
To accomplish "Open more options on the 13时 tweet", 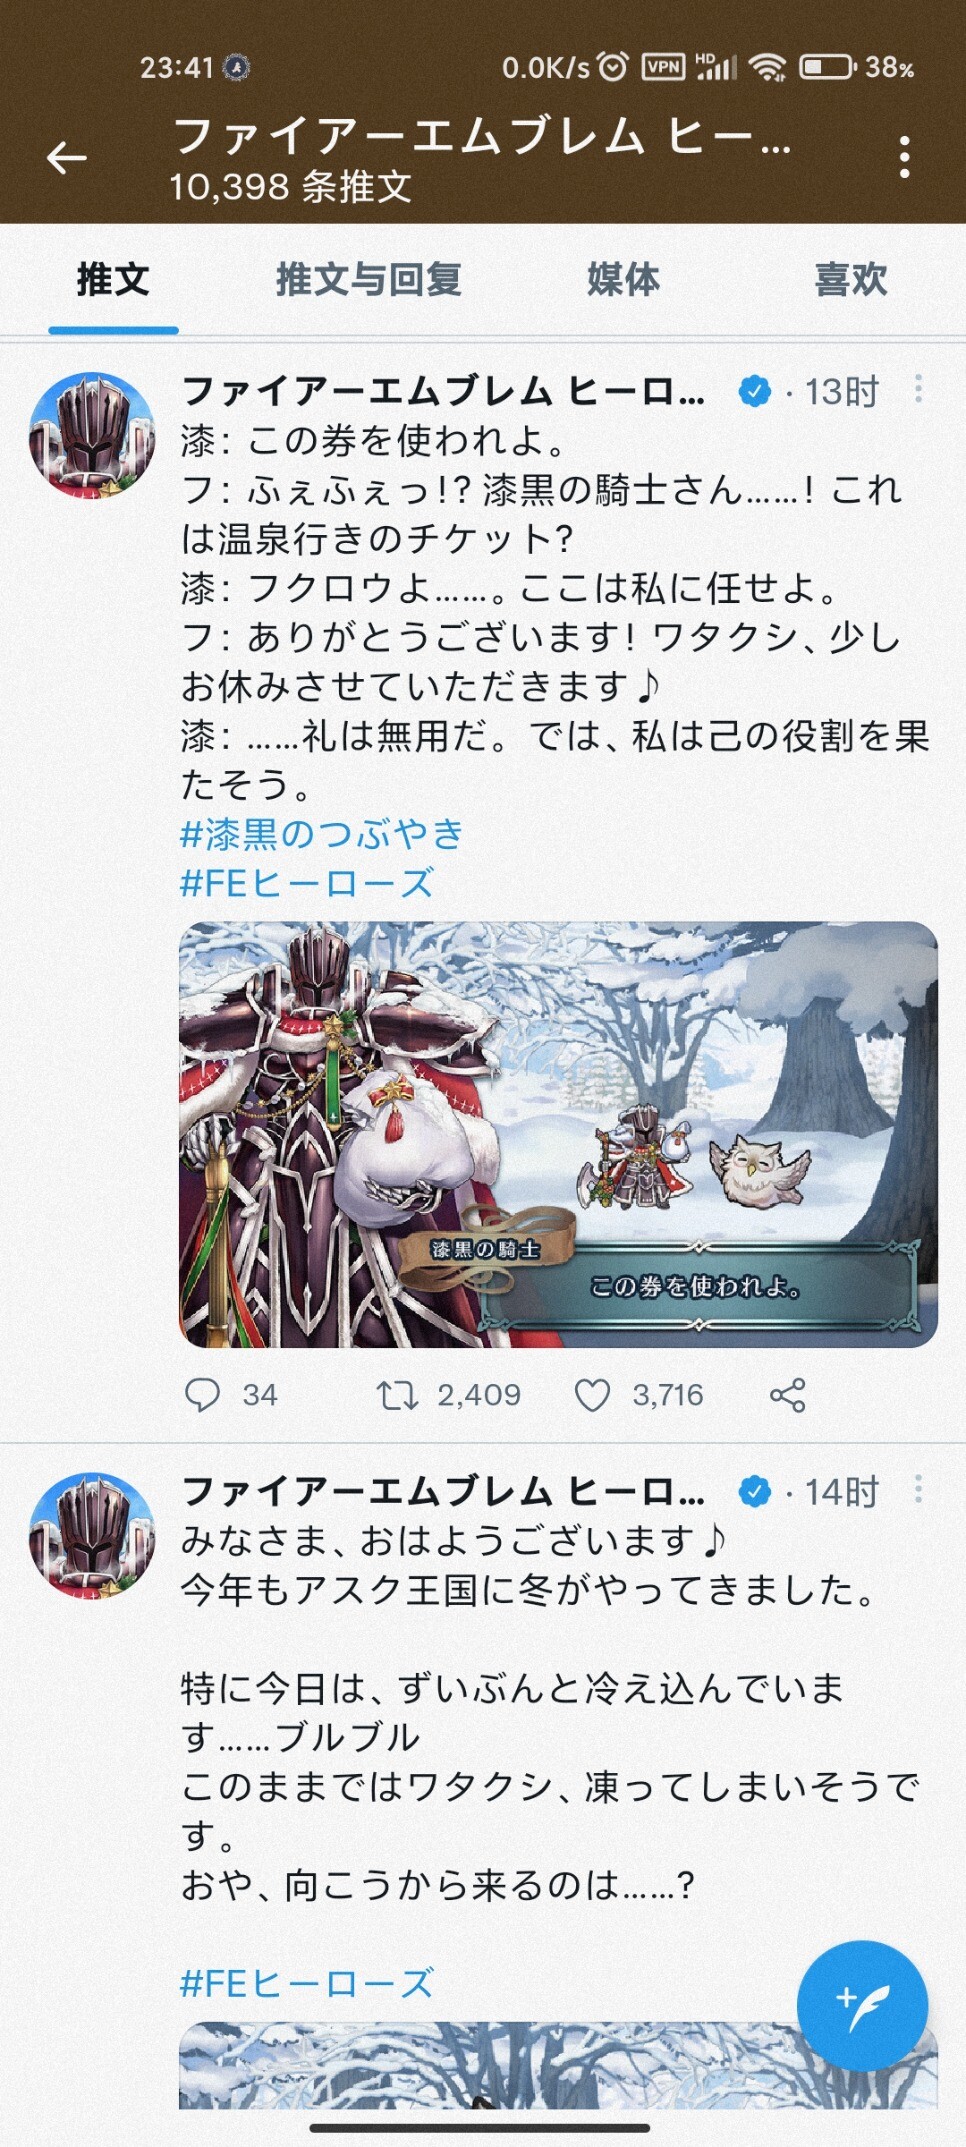I will (x=918, y=389).
